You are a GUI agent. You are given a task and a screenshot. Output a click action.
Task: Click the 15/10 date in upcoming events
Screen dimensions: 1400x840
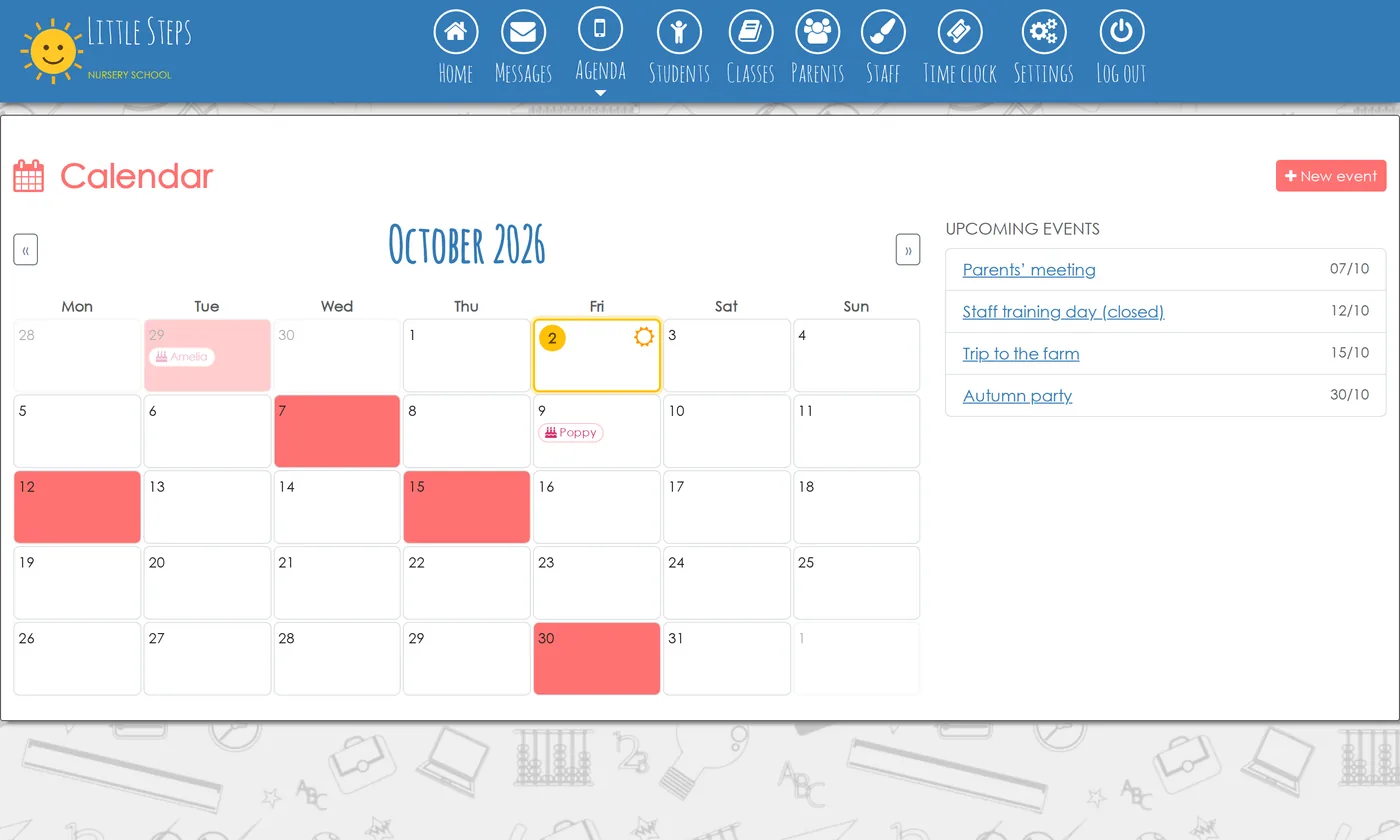pos(1349,353)
